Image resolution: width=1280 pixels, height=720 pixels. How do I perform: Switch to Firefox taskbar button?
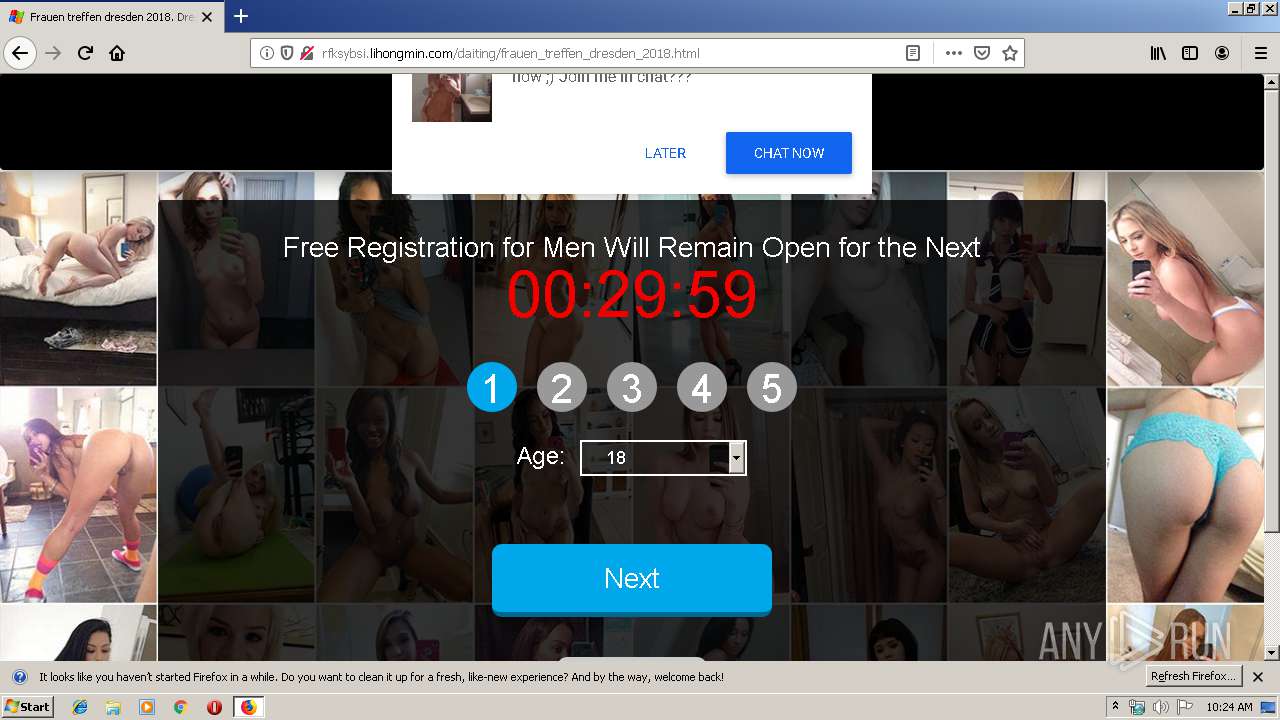(x=248, y=707)
